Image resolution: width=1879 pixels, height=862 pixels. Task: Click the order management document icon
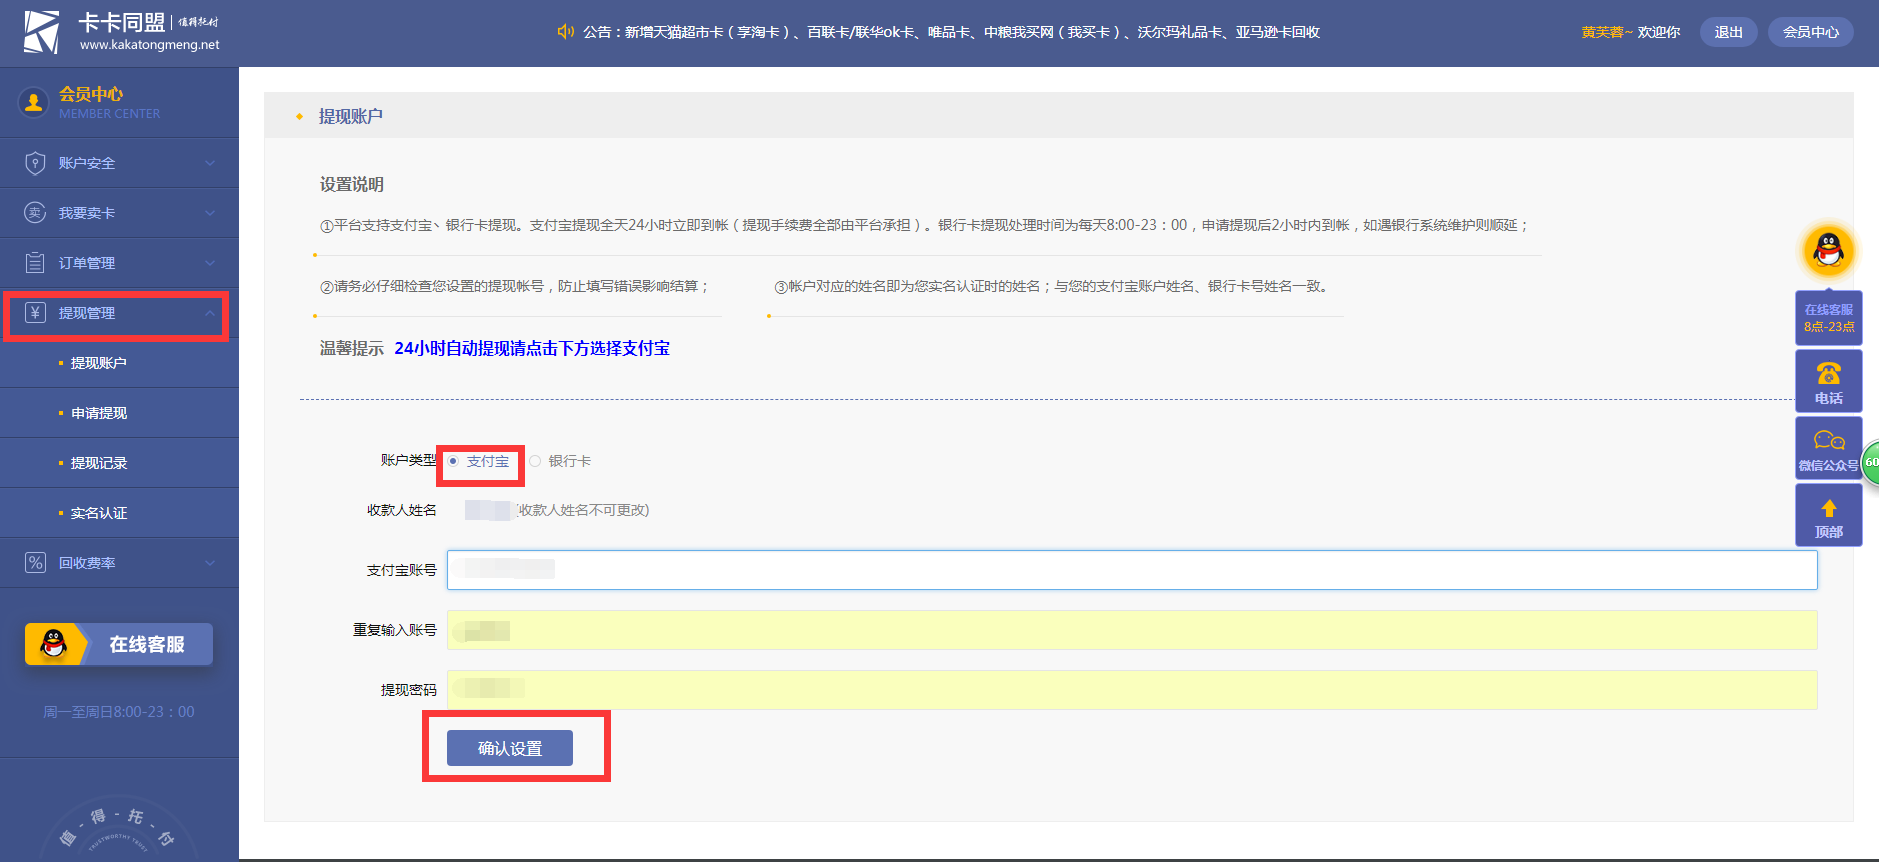click(35, 263)
